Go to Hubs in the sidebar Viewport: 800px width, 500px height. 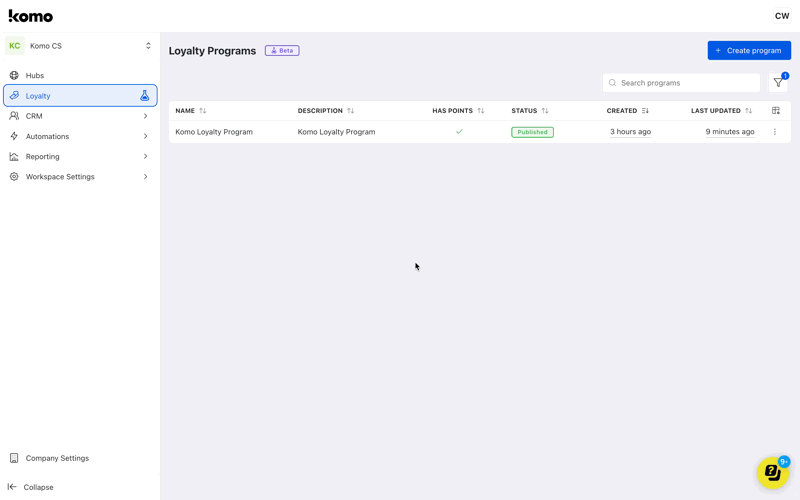coord(35,75)
